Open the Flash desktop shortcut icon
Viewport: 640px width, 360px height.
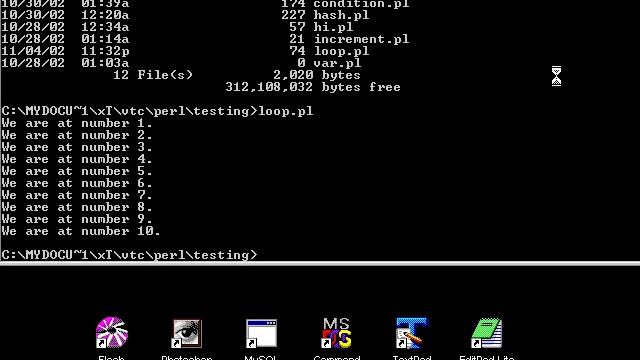(112, 332)
